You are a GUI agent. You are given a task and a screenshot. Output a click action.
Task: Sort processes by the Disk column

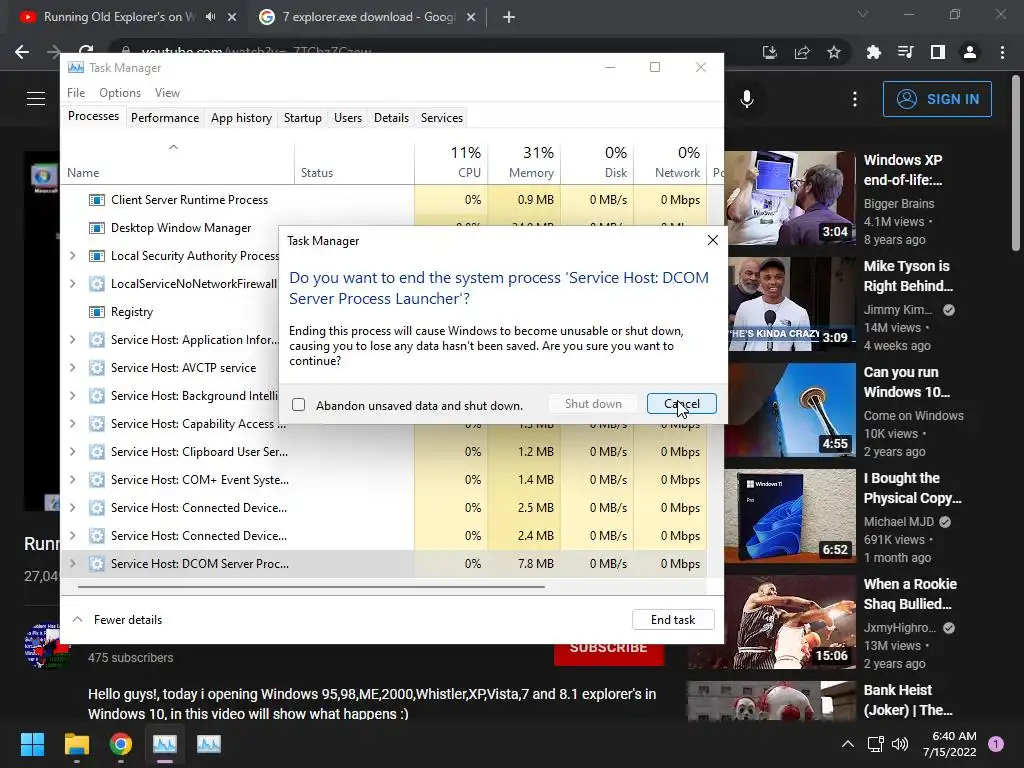(597, 163)
